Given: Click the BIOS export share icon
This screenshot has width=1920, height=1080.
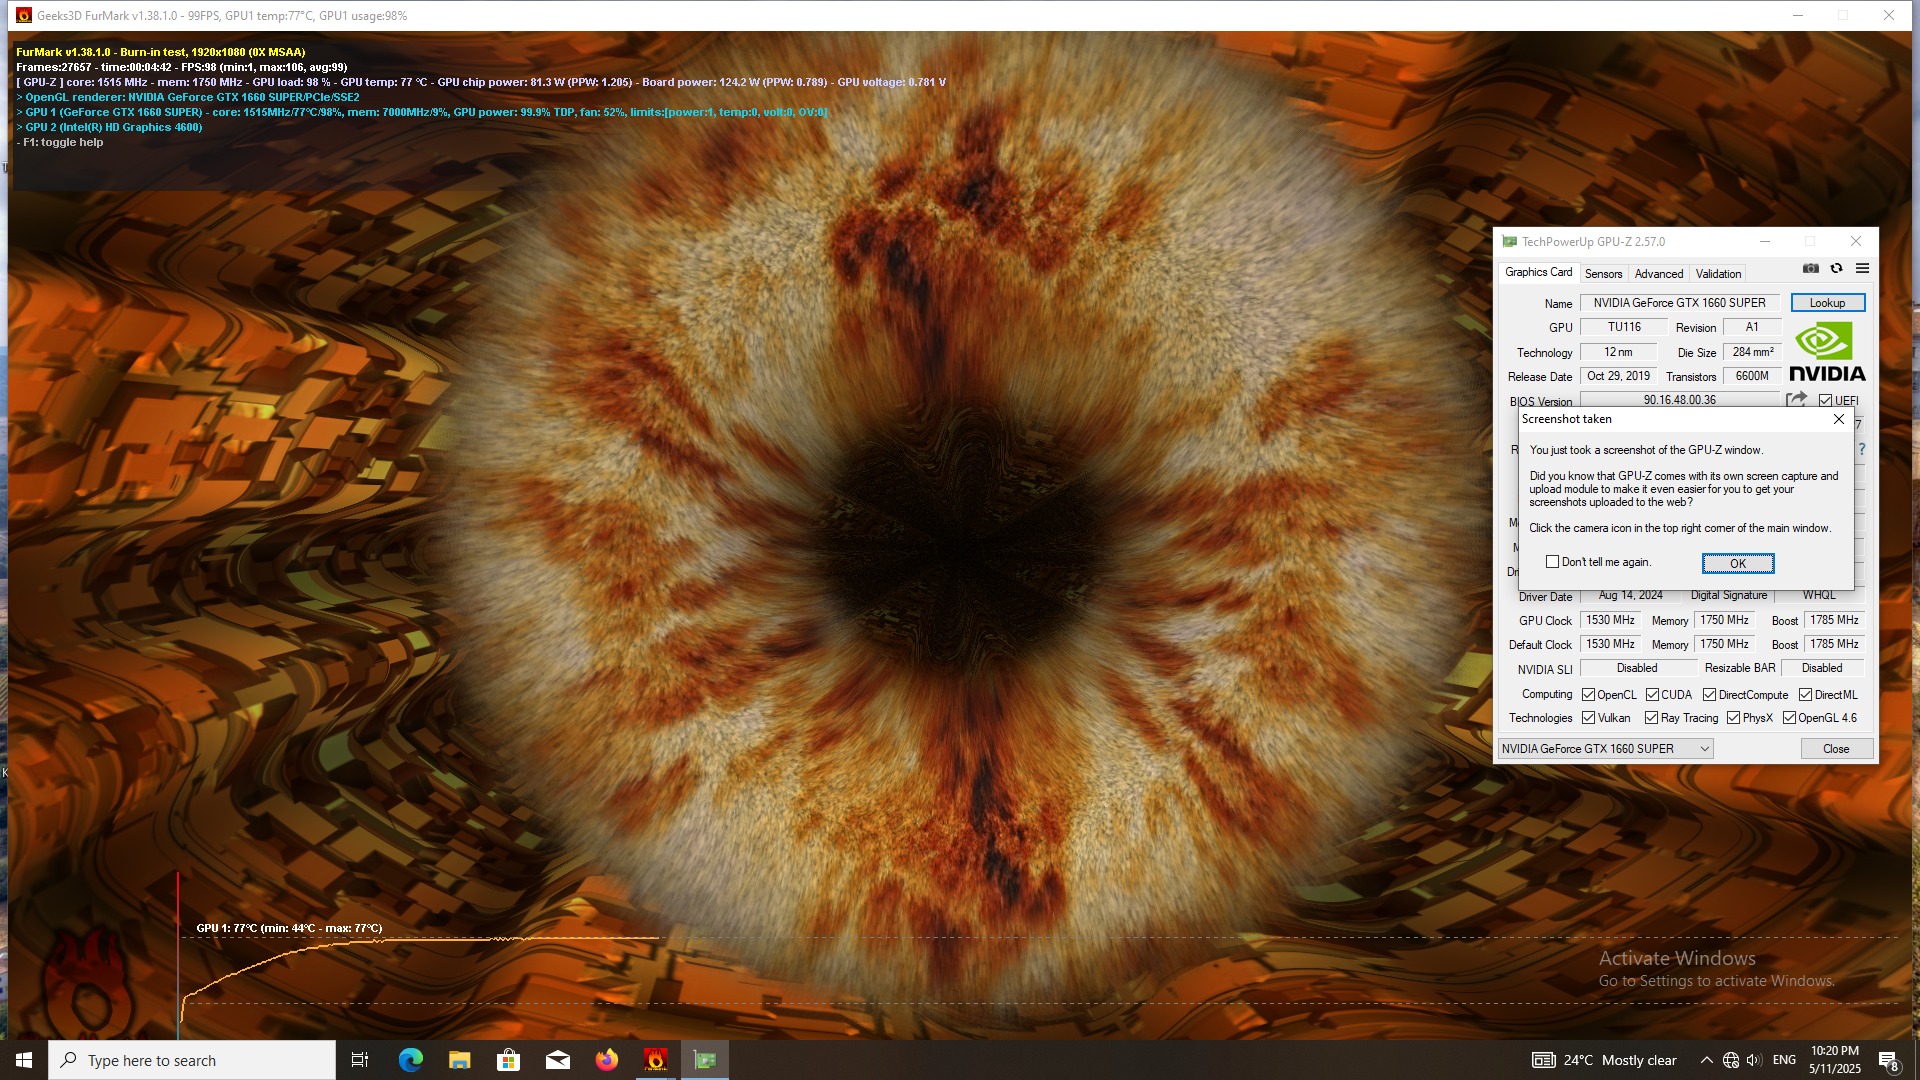Looking at the screenshot, I should point(1796,399).
